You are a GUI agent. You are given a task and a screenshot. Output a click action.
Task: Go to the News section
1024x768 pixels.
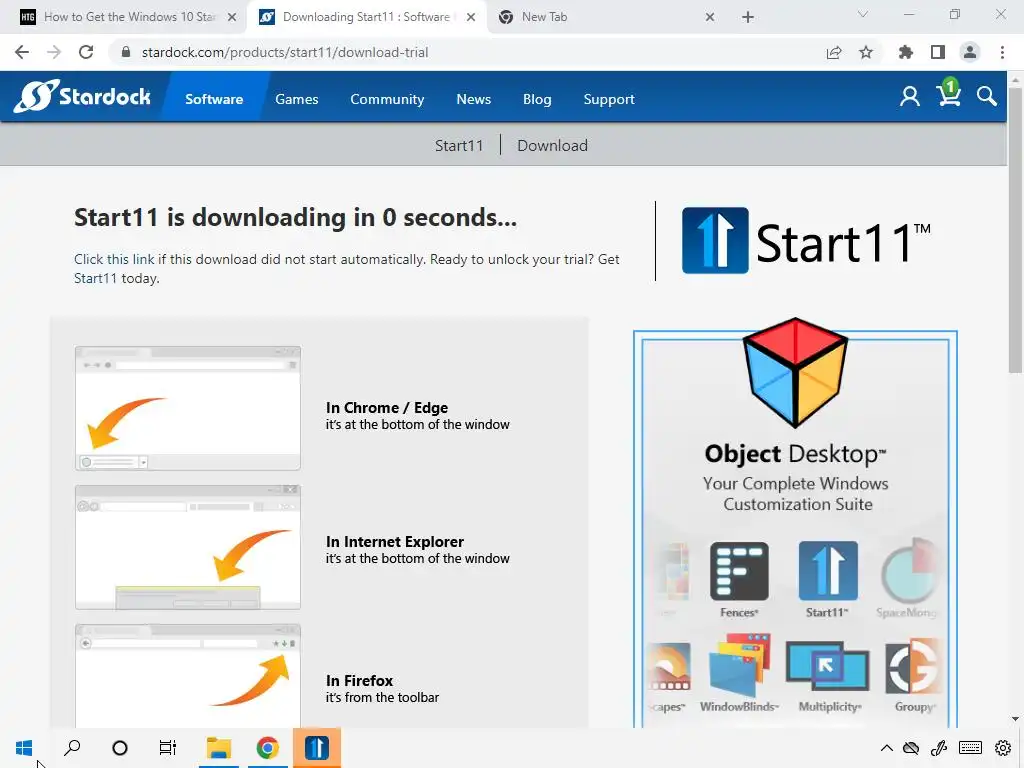pos(473,99)
